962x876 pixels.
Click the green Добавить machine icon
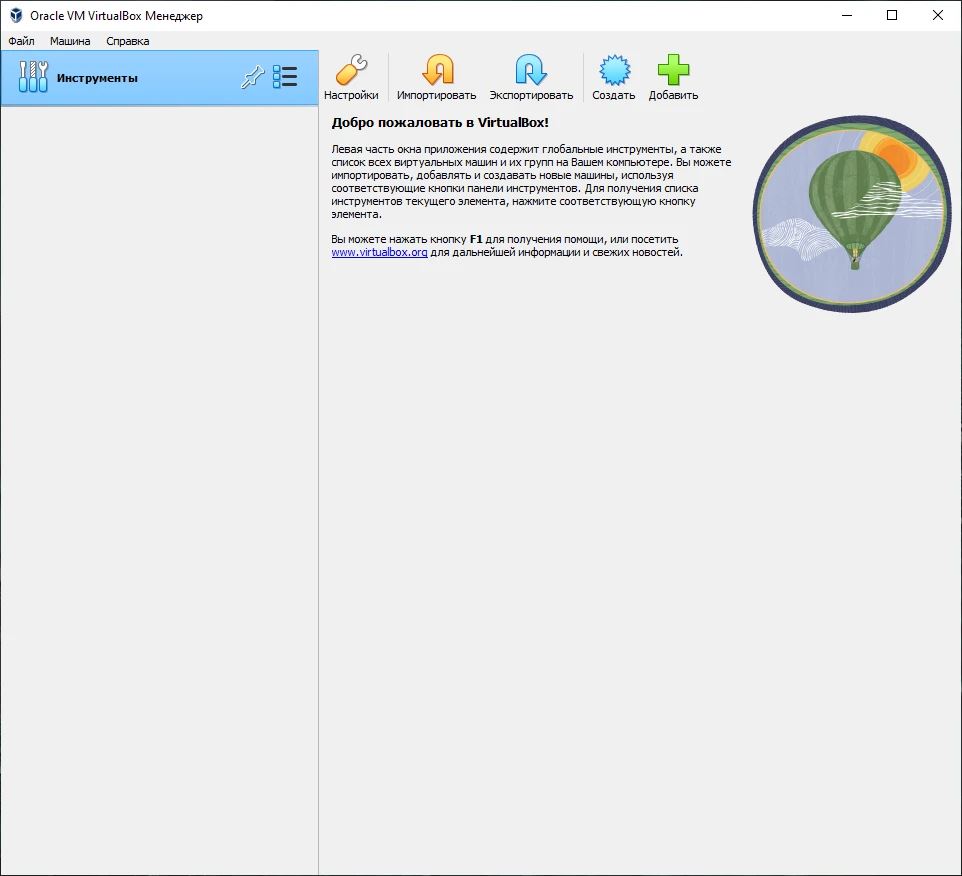pos(672,70)
